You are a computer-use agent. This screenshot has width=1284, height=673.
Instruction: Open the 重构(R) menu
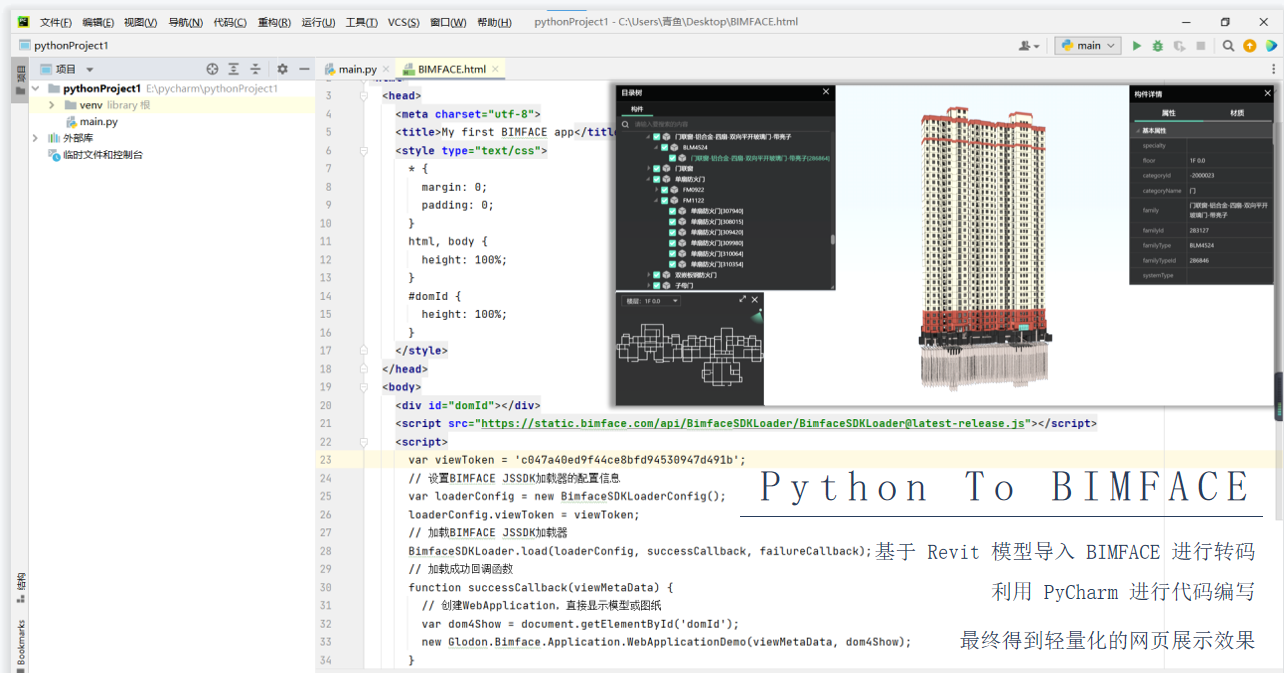pos(274,22)
